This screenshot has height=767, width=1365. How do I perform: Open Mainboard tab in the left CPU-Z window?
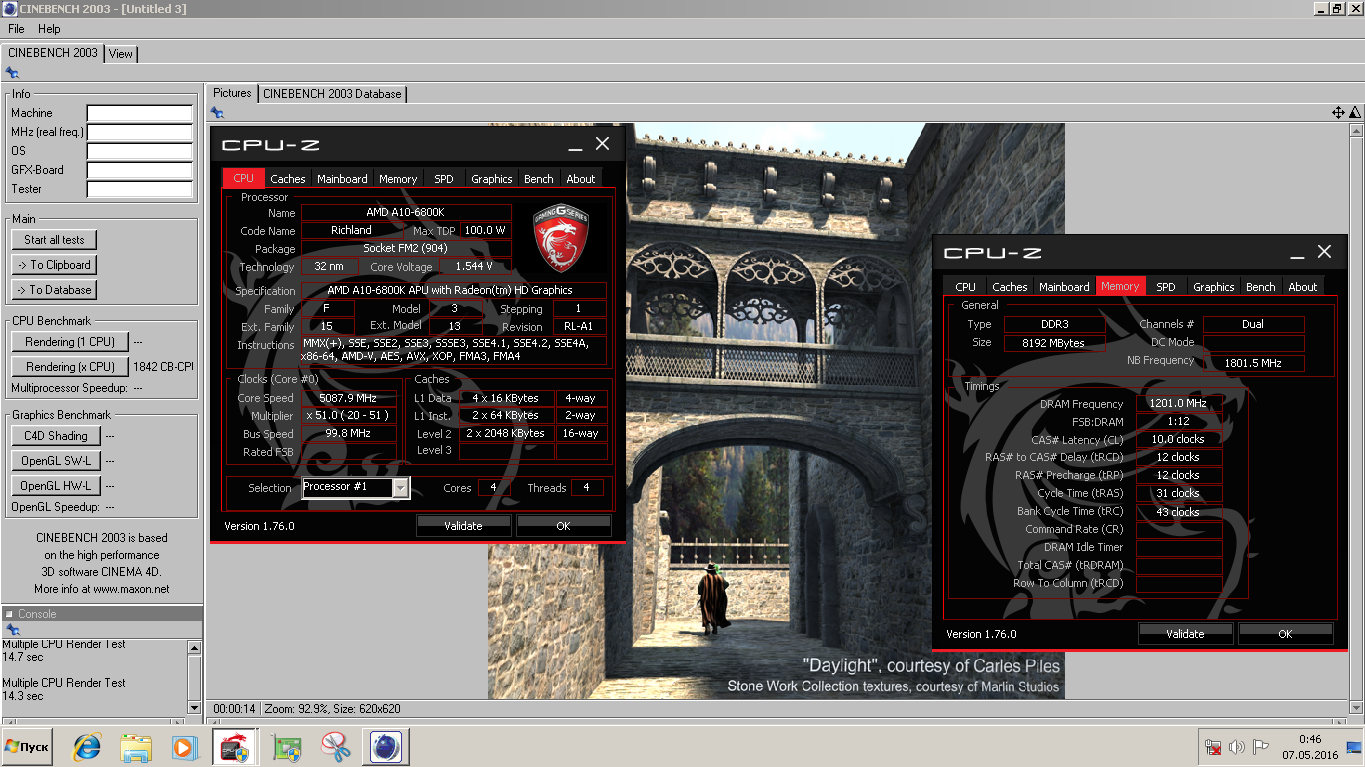[x=342, y=179]
